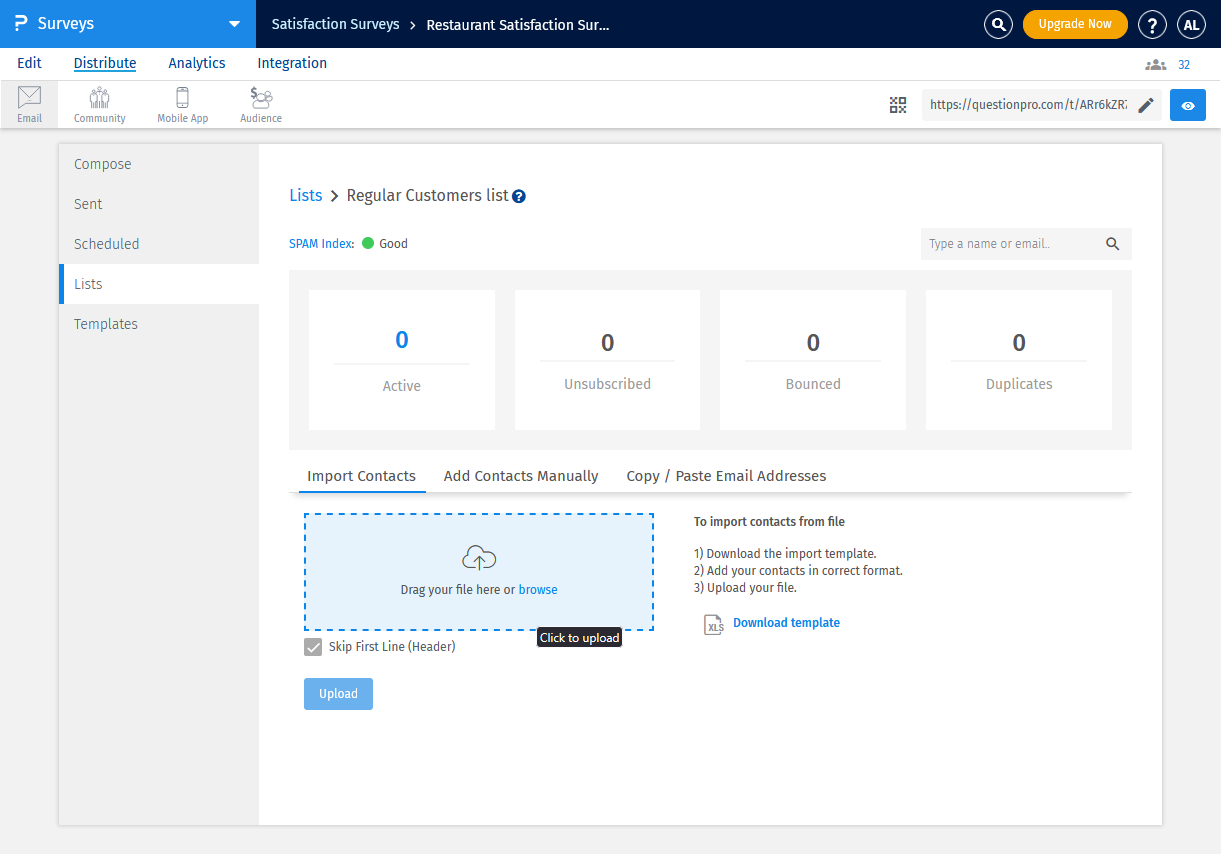Click the browse link in upload area
Screen dimensions: 1221x854
(x=538, y=590)
